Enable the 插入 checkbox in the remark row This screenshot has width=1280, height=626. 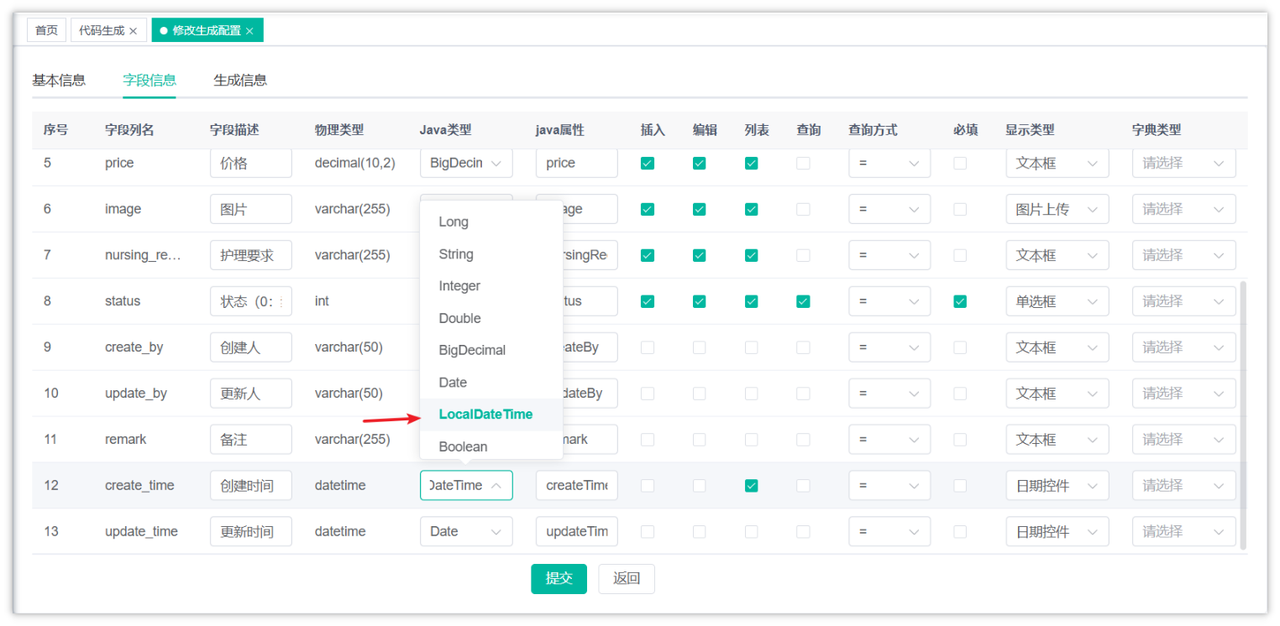(647, 439)
